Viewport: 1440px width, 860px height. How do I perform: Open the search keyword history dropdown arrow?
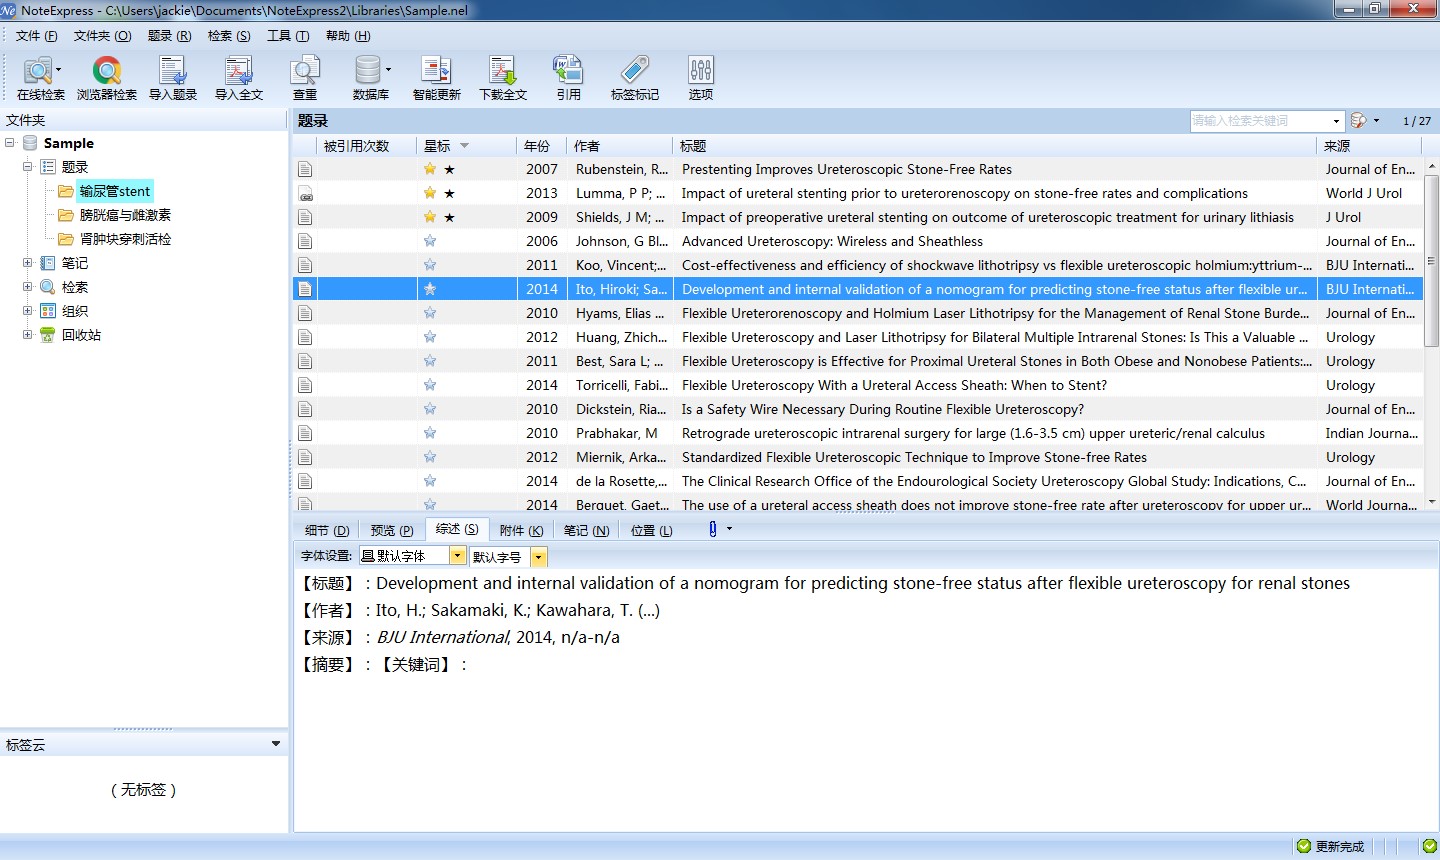tap(1336, 121)
